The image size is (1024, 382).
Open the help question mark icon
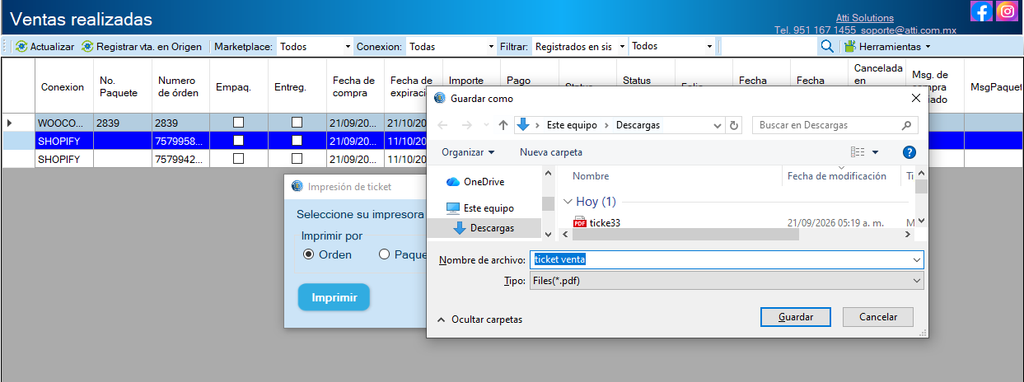[908, 152]
